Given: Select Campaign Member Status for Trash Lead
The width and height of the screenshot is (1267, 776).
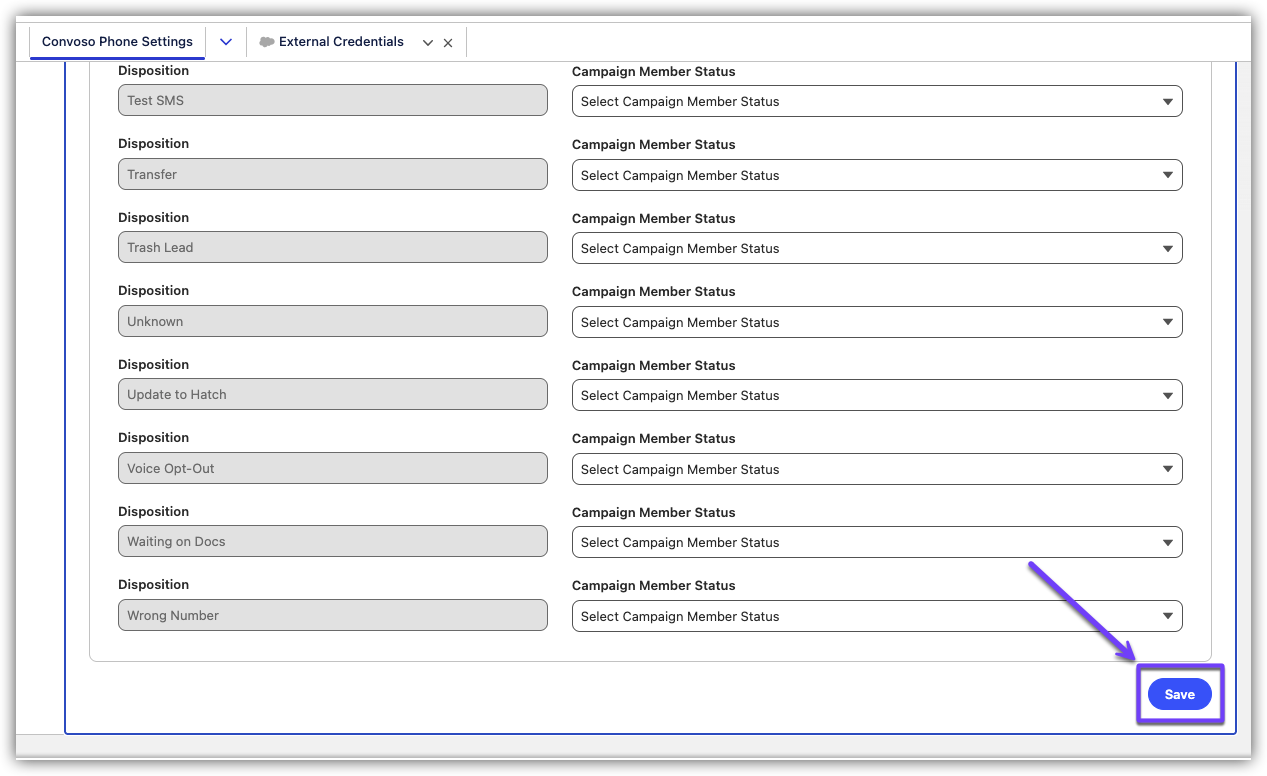Looking at the screenshot, I should (x=876, y=248).
